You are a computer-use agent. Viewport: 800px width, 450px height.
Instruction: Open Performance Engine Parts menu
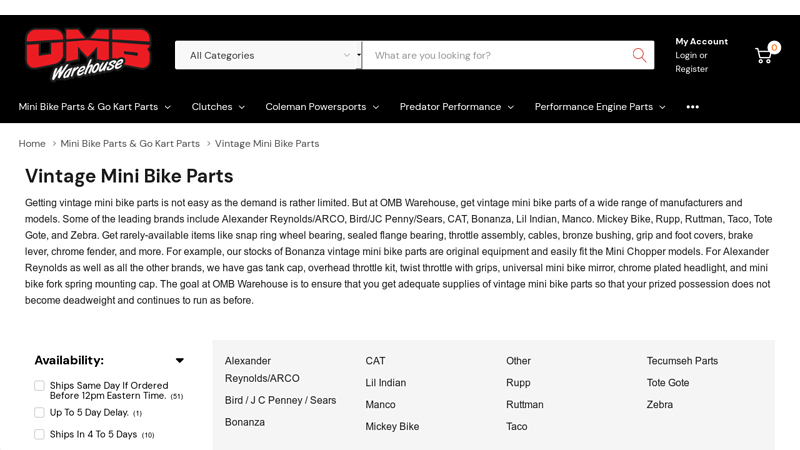(x=599, y=107)
